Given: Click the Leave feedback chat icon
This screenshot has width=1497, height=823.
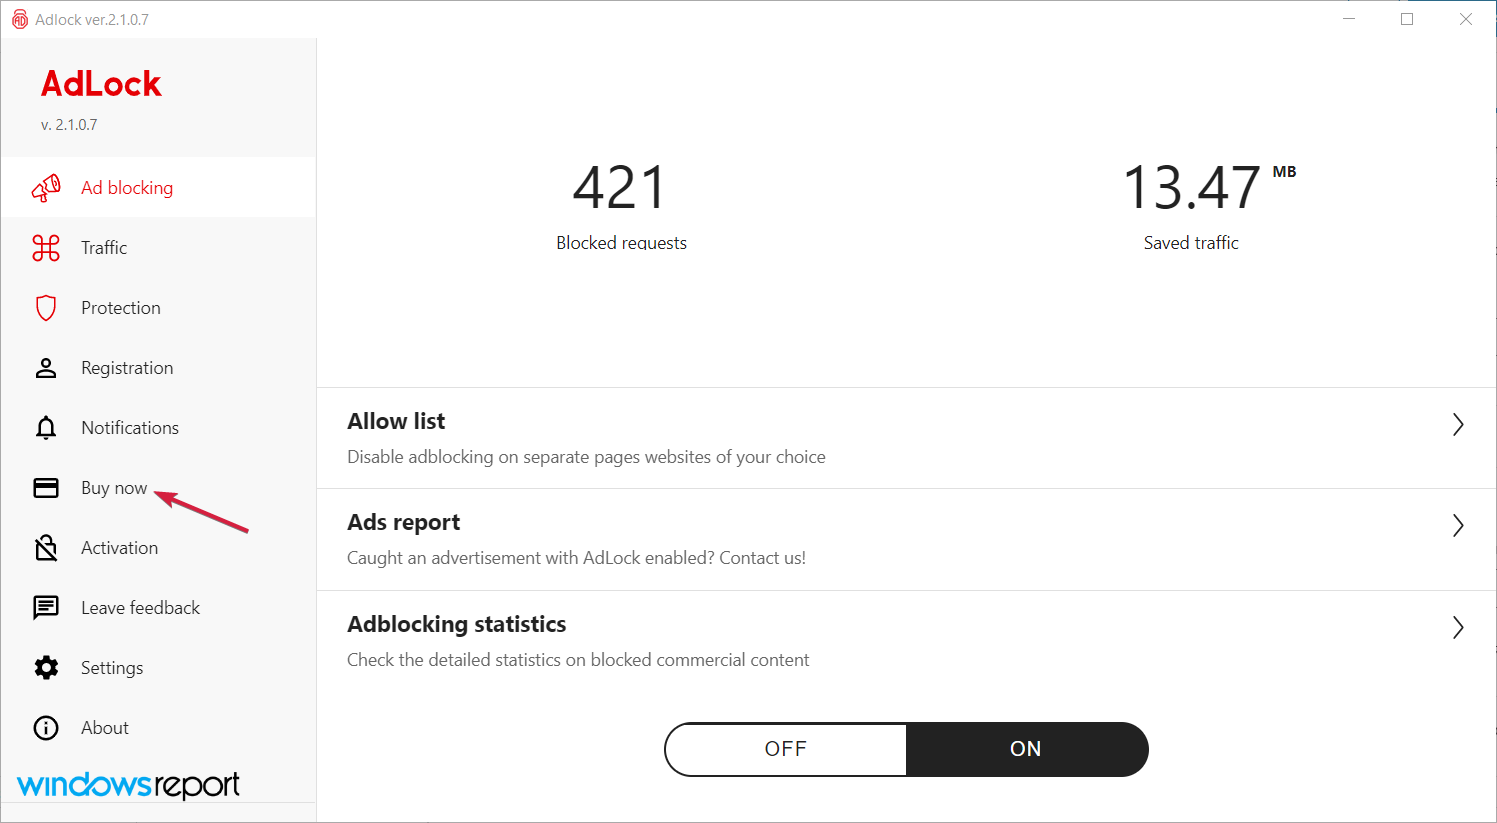Looking at the screenshot, I should point(46,608).
